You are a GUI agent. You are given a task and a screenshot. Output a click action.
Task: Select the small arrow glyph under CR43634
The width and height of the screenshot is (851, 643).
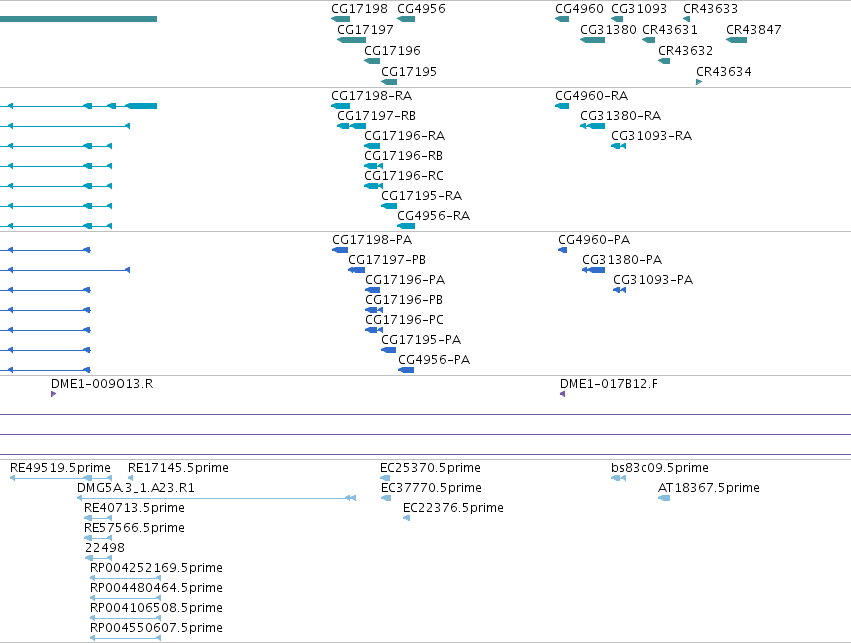(699, 82)
